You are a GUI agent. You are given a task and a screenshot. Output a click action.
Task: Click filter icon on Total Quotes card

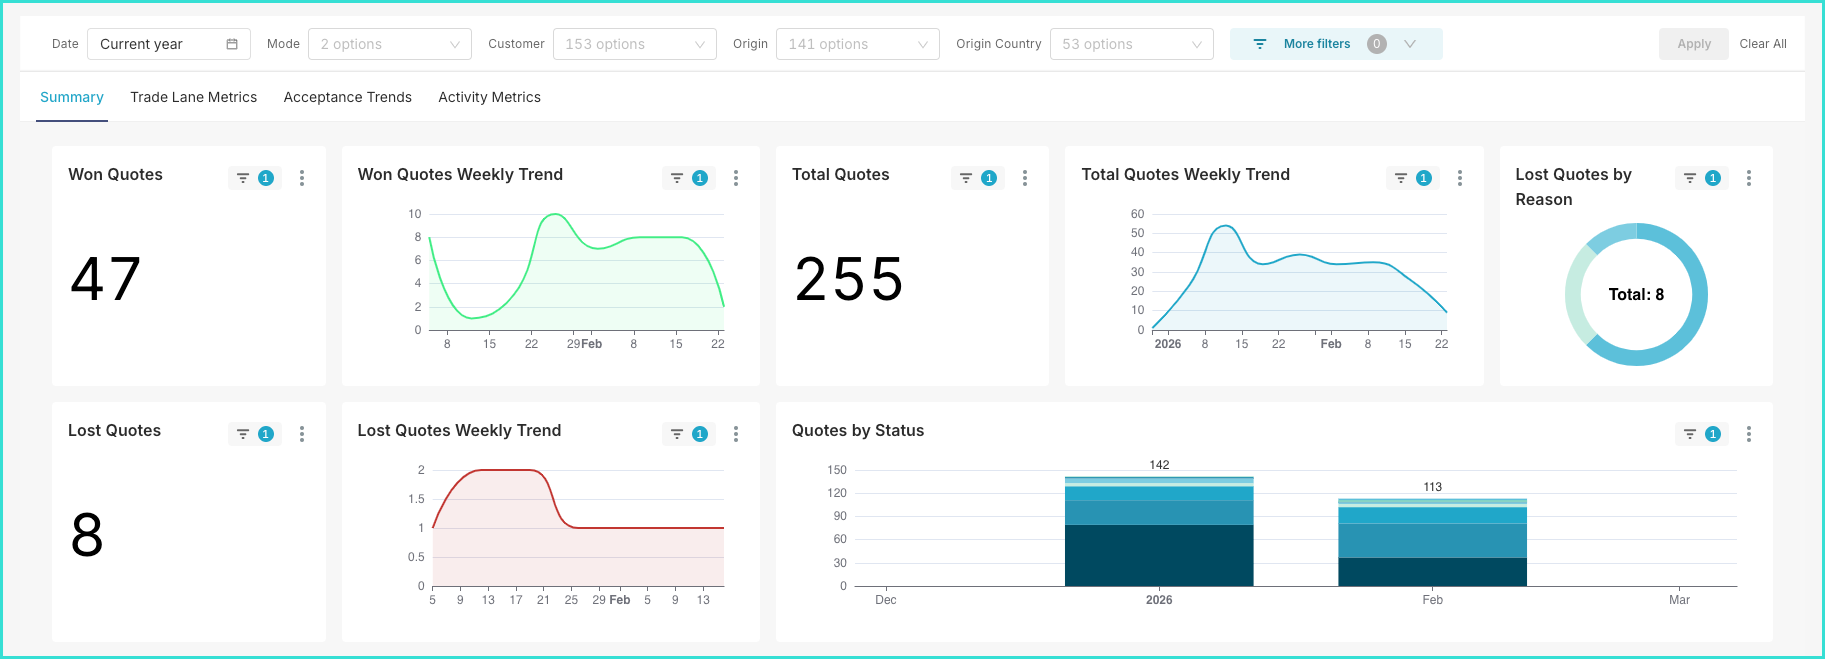pyautogui.click(x=966, y=178)
